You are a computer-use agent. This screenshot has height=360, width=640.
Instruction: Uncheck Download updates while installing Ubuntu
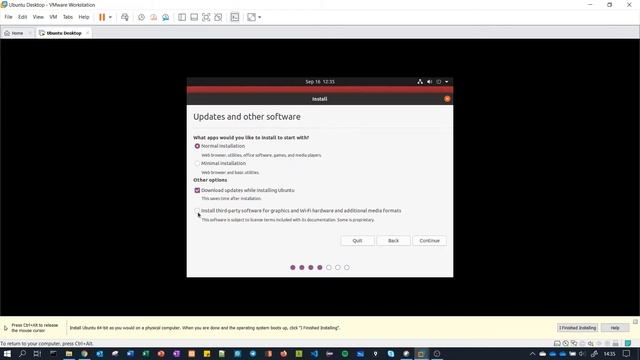coord(197,190)
